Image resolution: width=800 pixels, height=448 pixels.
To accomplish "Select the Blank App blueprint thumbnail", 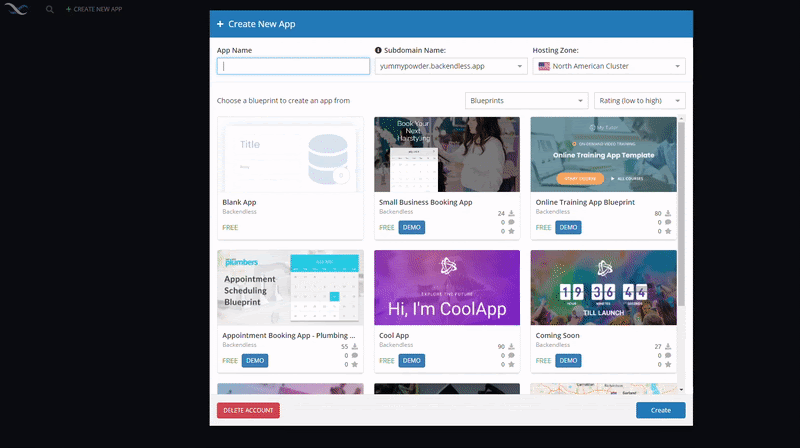I will (x=290, y=155).
